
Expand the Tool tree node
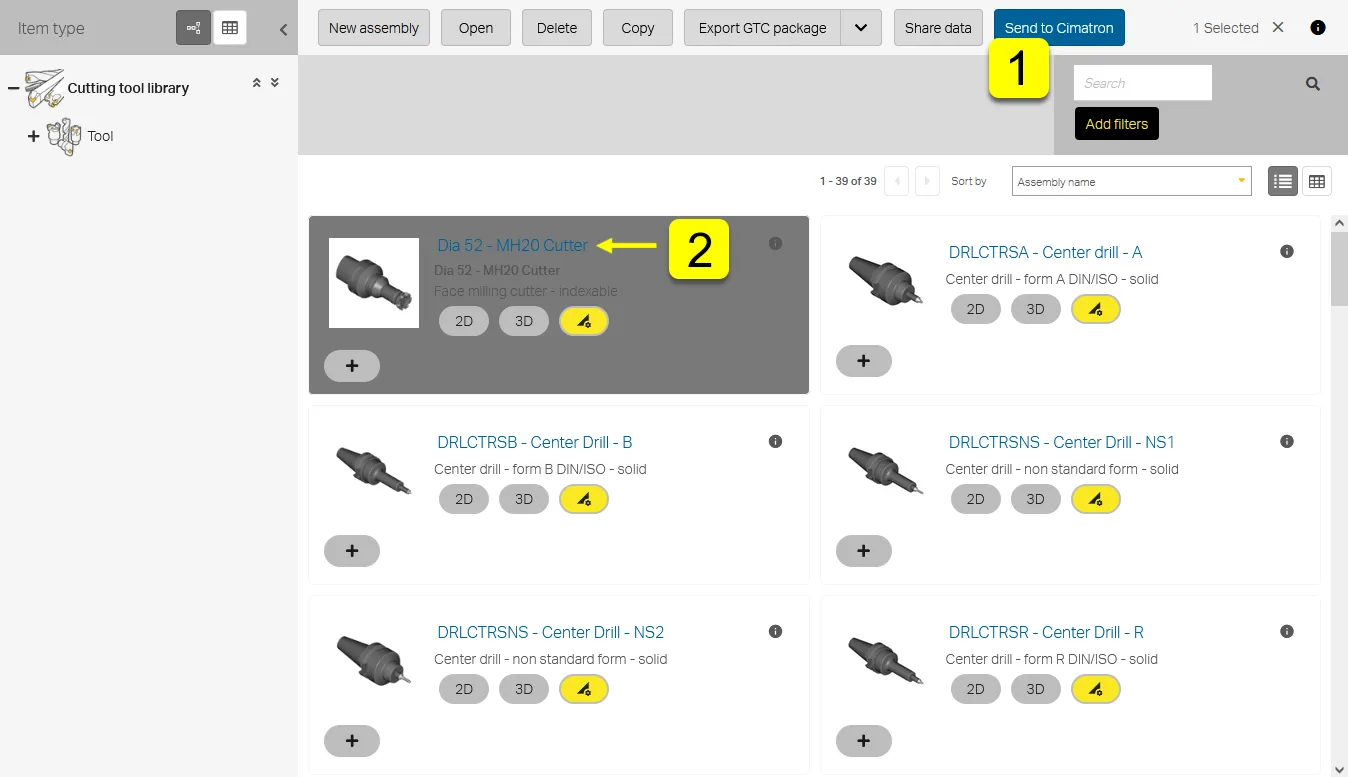pyautogui.click(x=33, y=136)
